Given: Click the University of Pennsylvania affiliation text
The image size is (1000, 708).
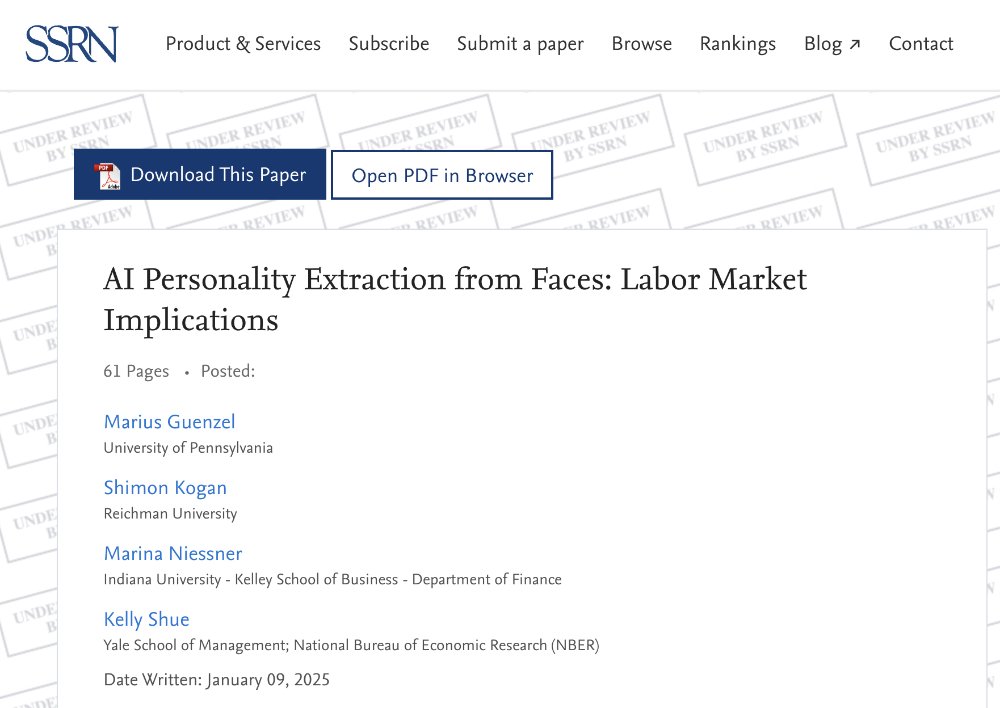Looking at the screenshot, I should (188, 448).
